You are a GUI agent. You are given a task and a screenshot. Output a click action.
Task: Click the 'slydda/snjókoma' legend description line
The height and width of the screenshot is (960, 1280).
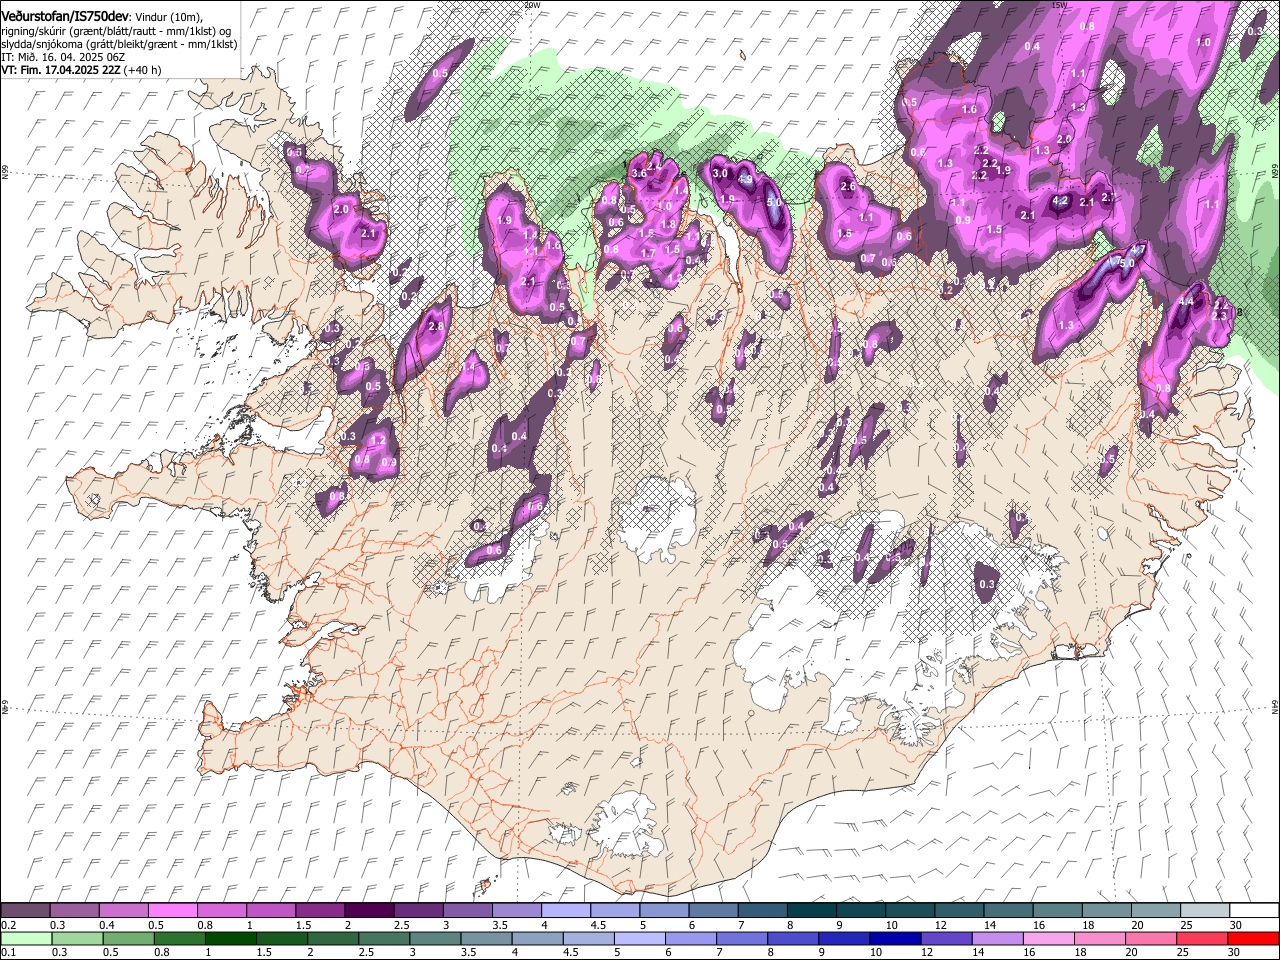click(119, 44)
